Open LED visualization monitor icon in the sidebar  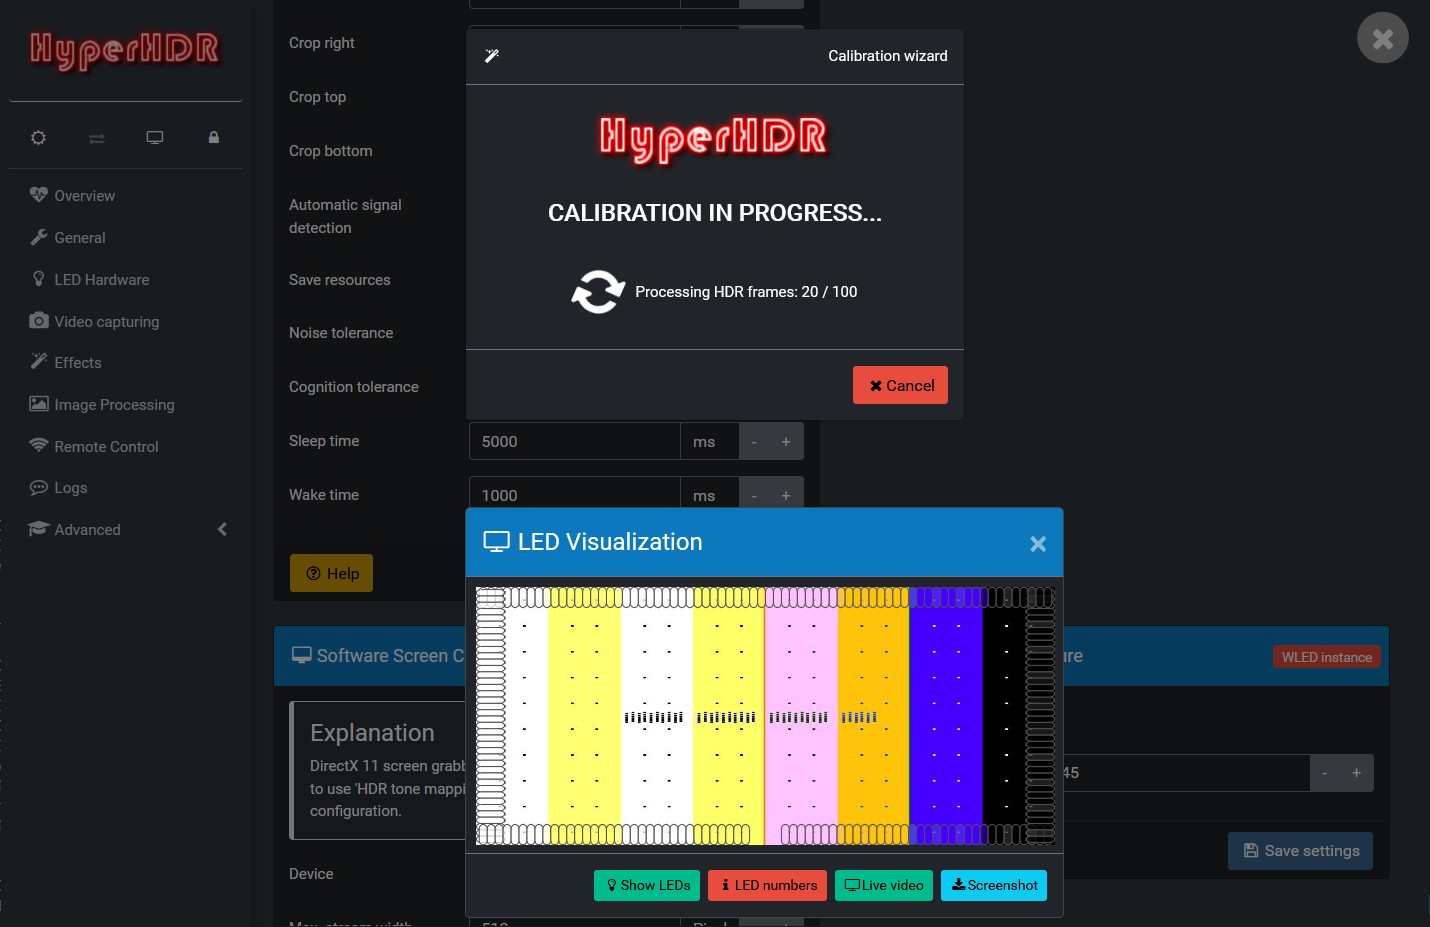click(x=155, y=138)
